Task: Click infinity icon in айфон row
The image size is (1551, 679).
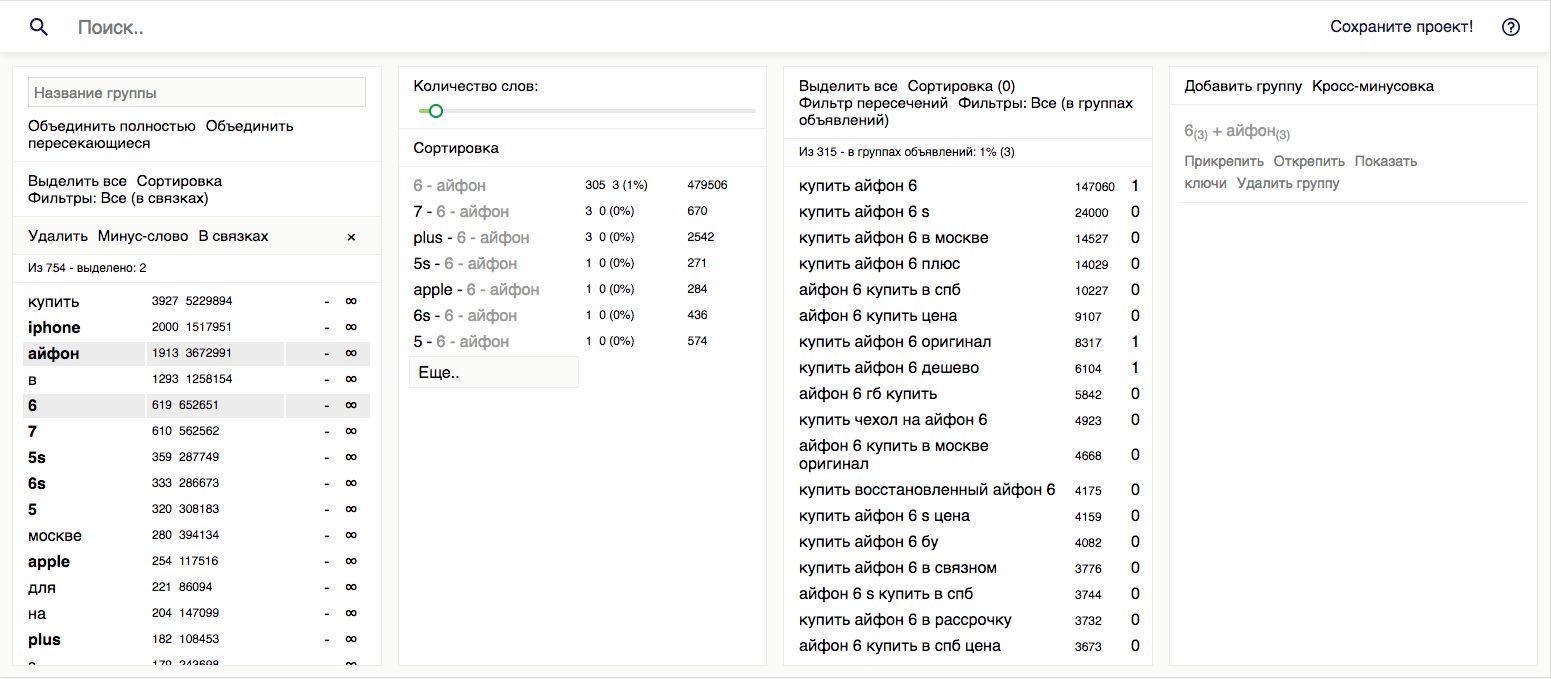Action: coord(351,353)
